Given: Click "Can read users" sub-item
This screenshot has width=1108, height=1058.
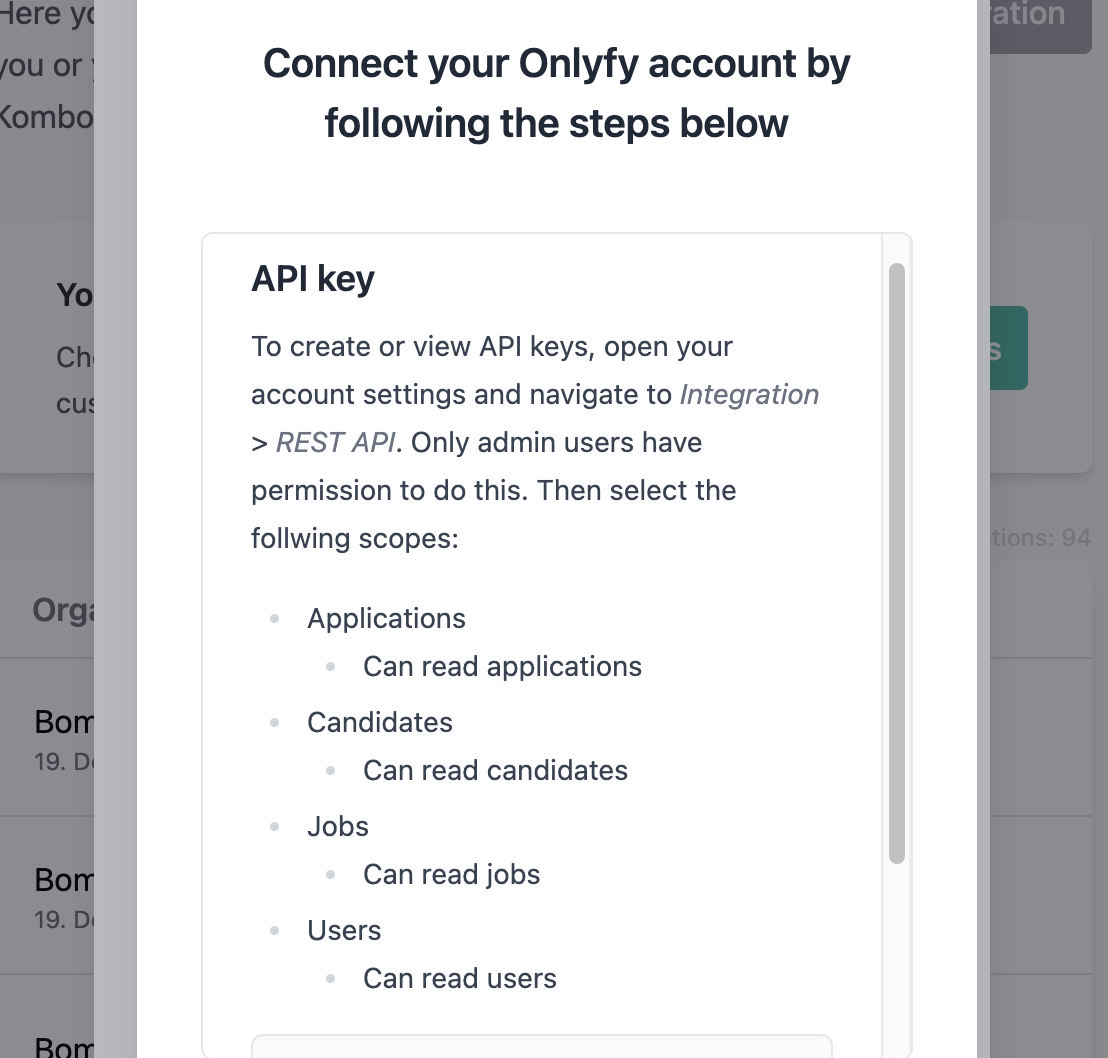Looking at the screenshot, I should 459,978.
